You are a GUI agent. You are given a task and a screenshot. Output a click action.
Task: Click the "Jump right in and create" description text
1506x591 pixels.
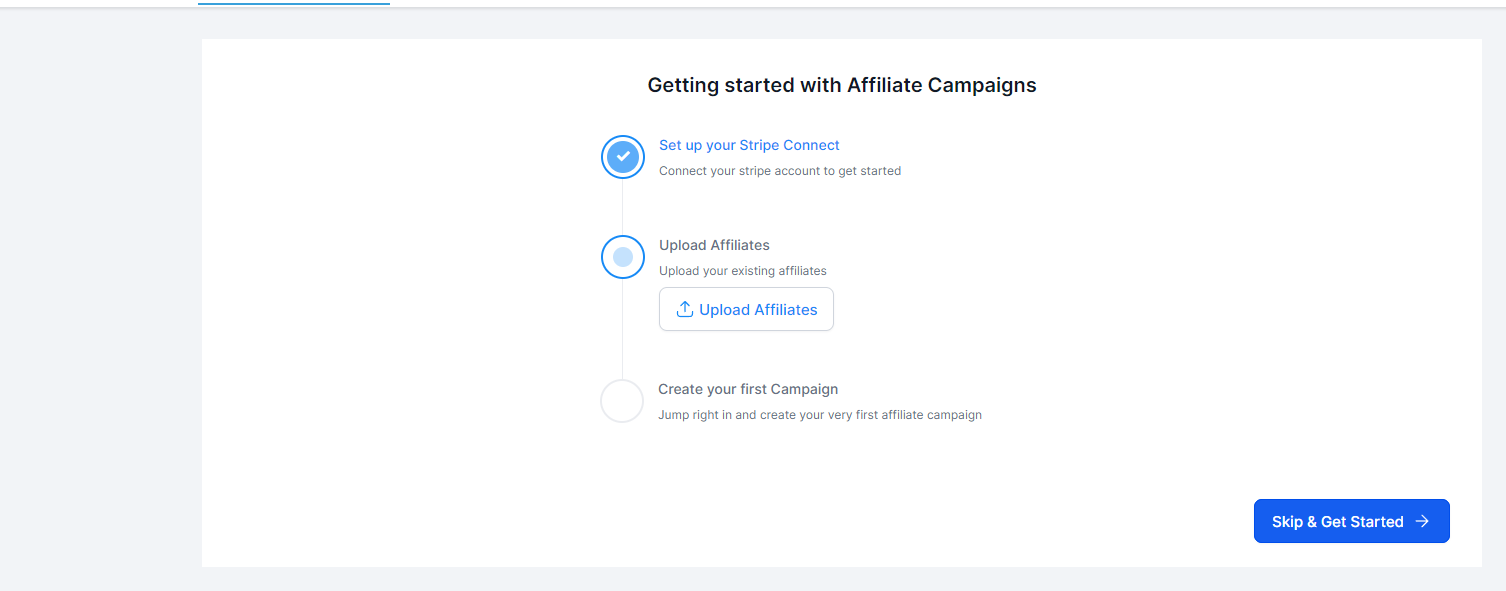(x=820, y=415)
